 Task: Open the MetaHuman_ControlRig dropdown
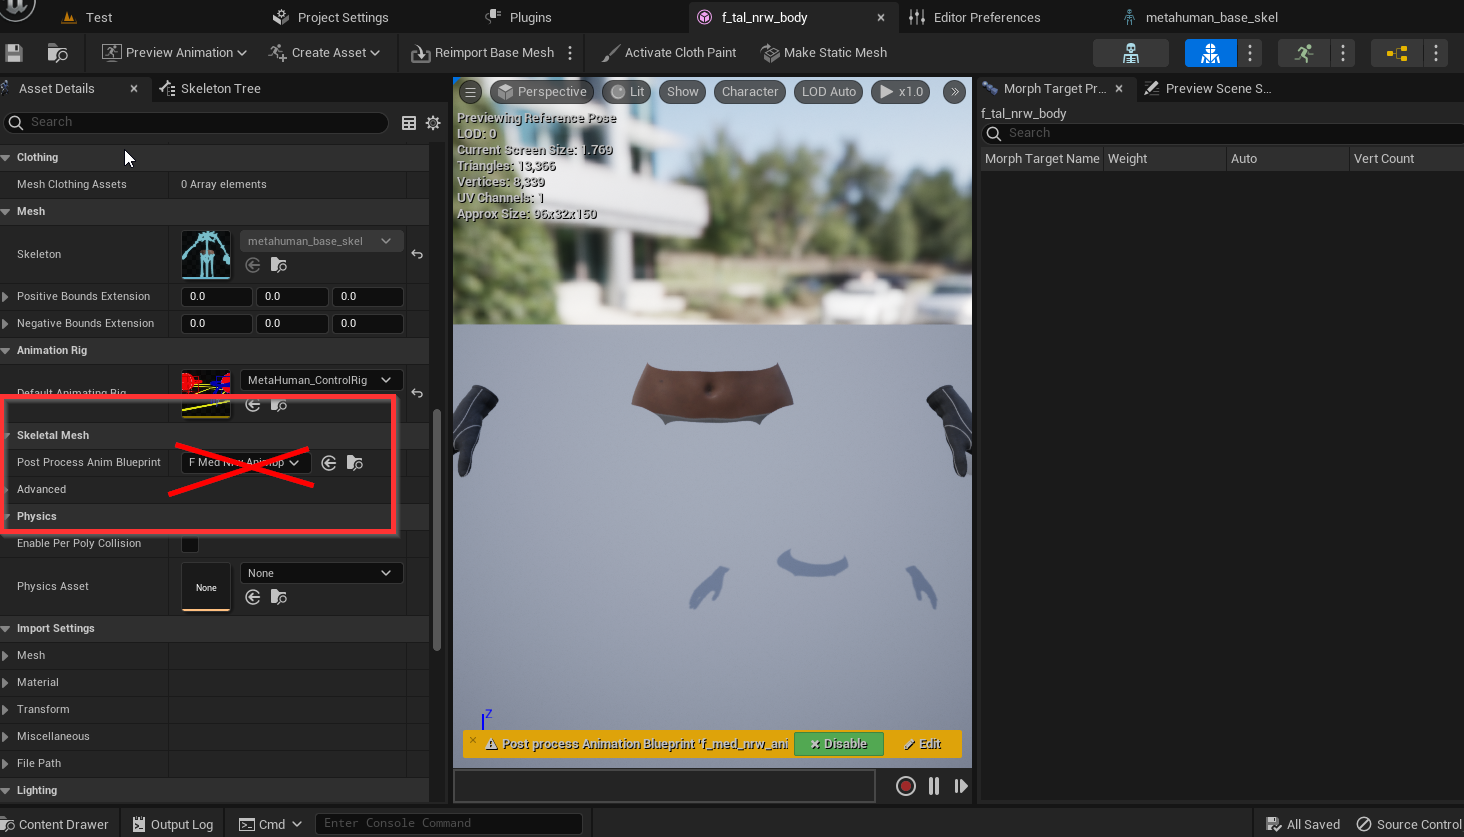point(321,380)
